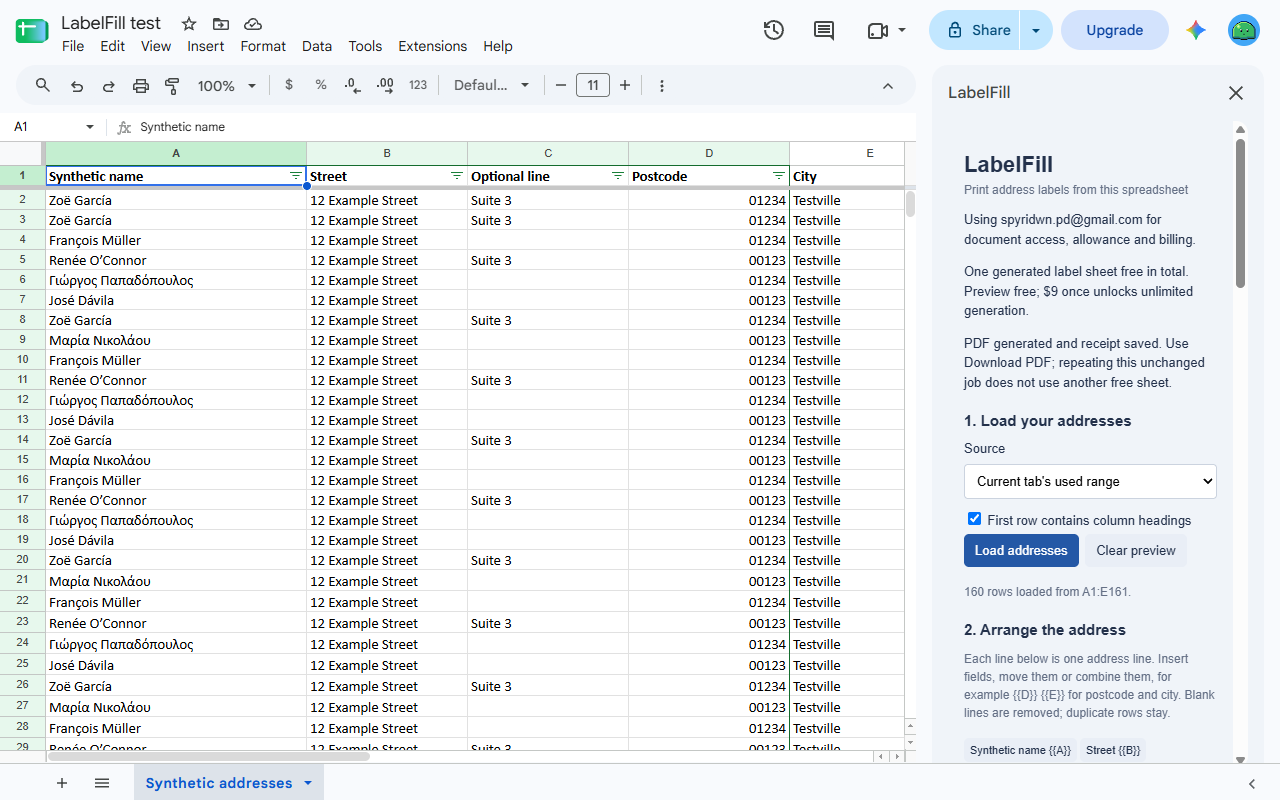The width and height of the screenshot is (1280, 800).
Task: Format as percent
Action: coord(321,85)
